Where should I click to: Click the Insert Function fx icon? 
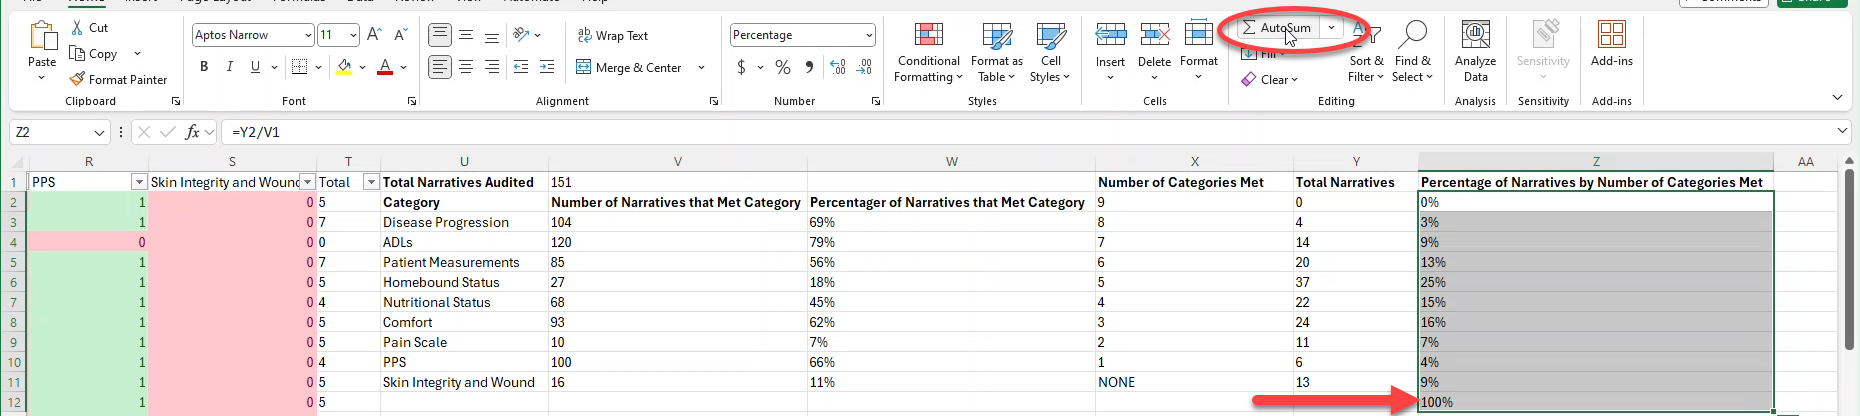(192, 132)
